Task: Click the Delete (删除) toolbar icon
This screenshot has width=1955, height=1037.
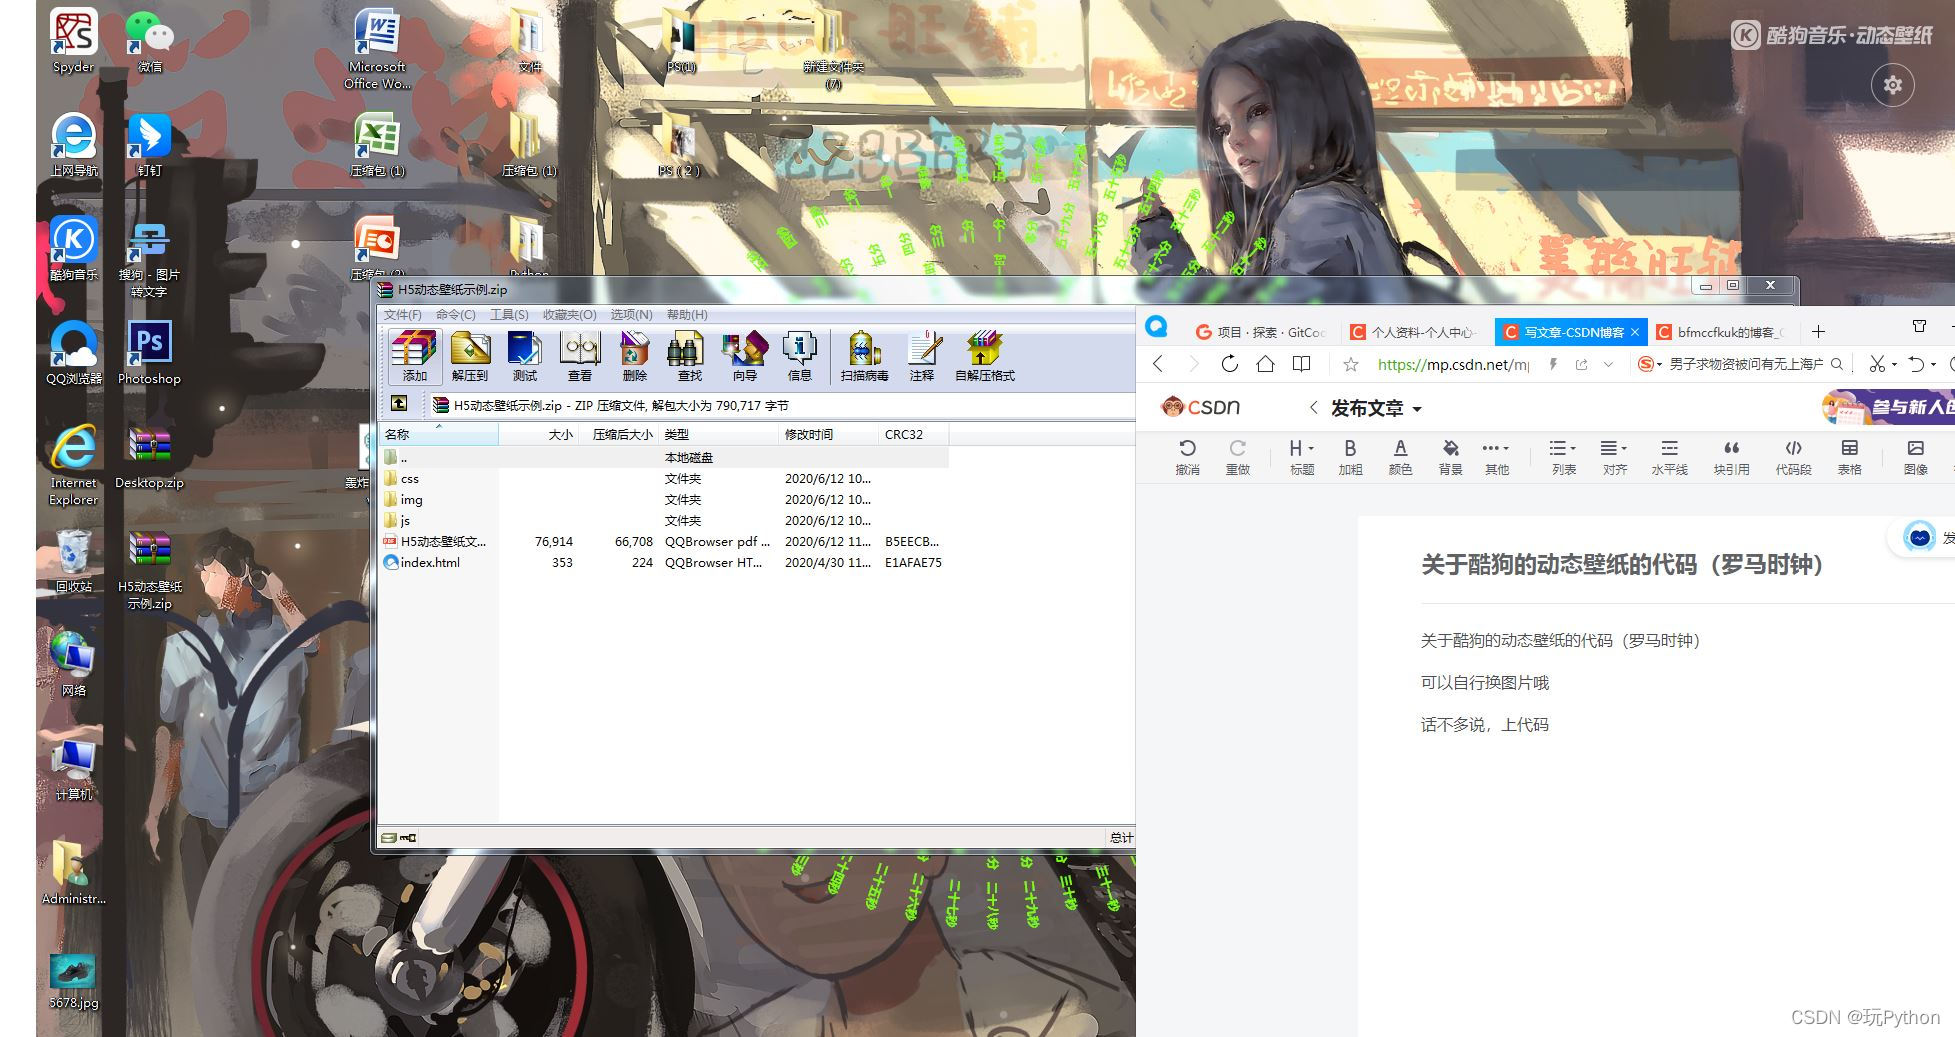Action: (634, 356)
